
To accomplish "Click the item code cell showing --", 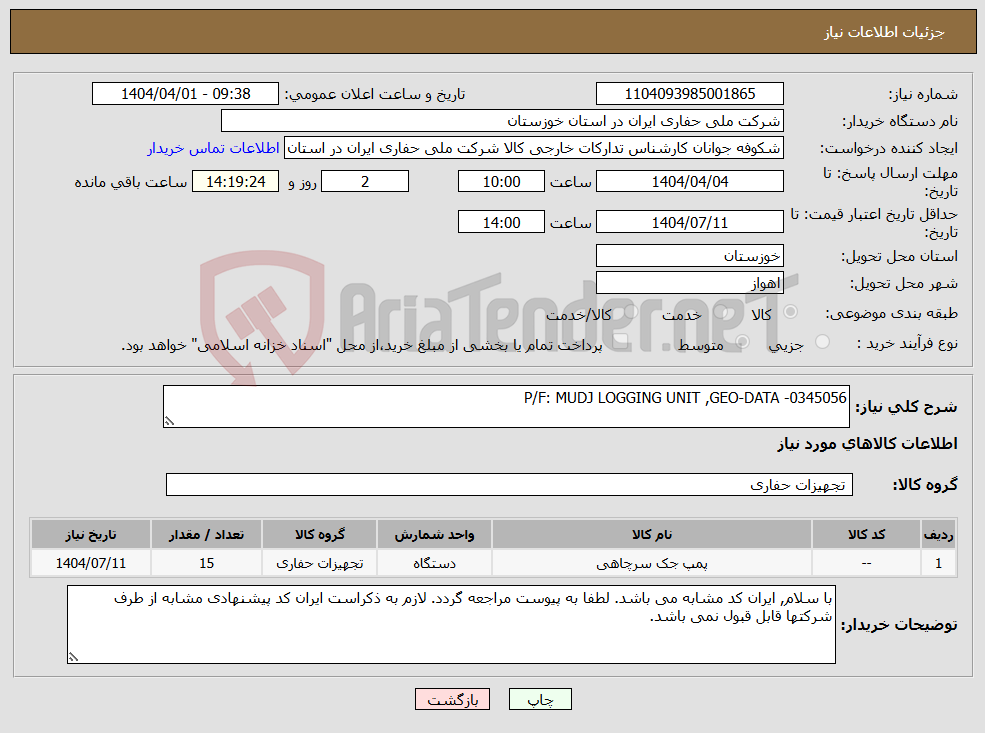I will (866, 563).
